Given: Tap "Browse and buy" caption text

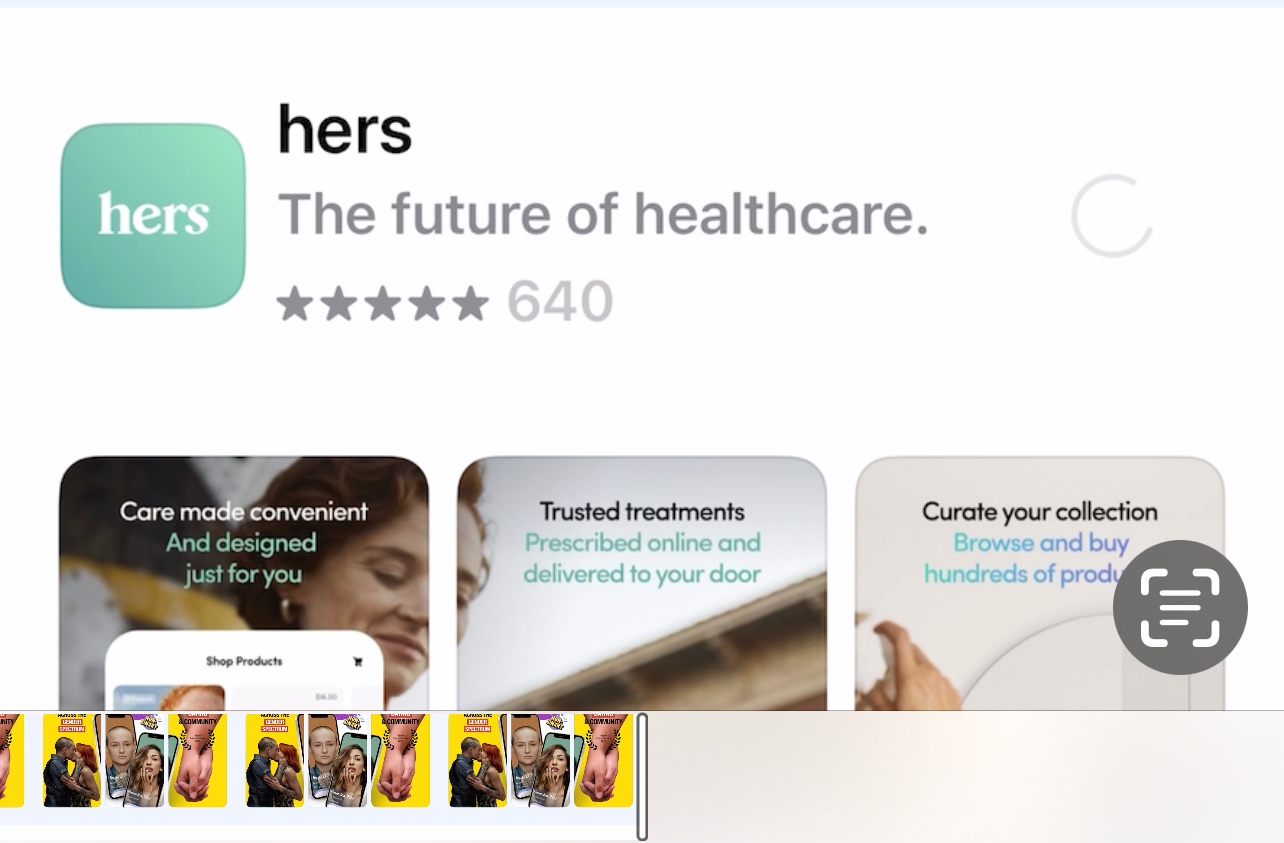Looking at the screenshot, I should 1040,543.
